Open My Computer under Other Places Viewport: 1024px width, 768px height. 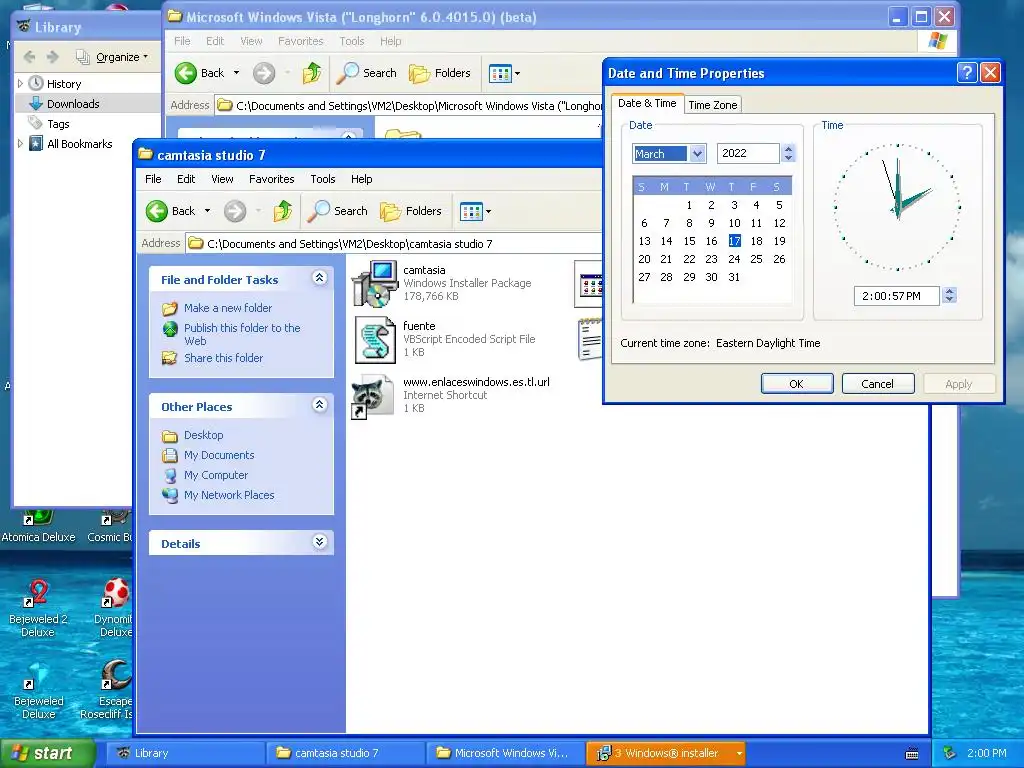tap(216, 475)
